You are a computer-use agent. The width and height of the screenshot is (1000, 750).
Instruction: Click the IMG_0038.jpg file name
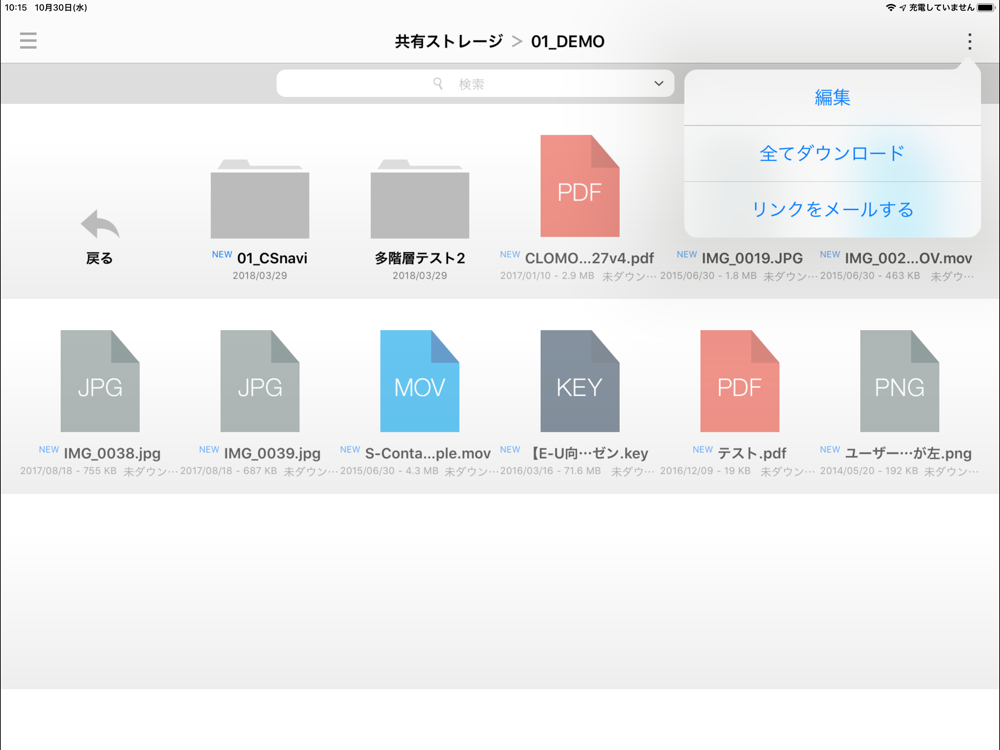112,453
